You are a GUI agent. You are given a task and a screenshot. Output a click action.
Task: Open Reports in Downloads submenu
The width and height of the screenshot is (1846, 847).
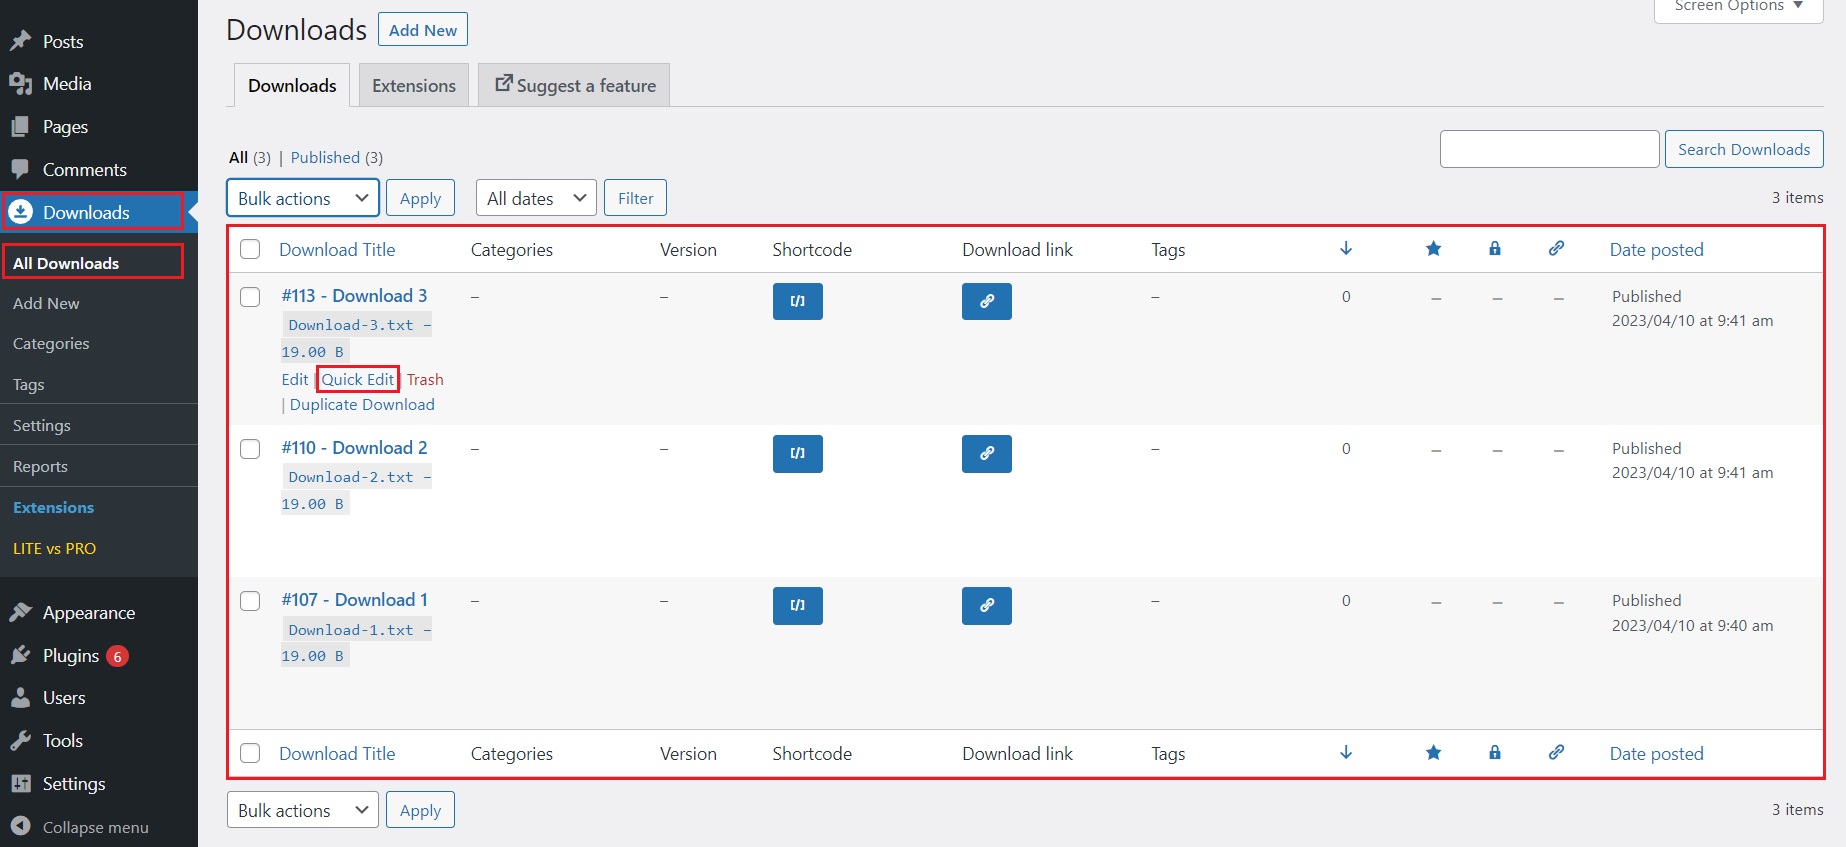click(40, 467)
